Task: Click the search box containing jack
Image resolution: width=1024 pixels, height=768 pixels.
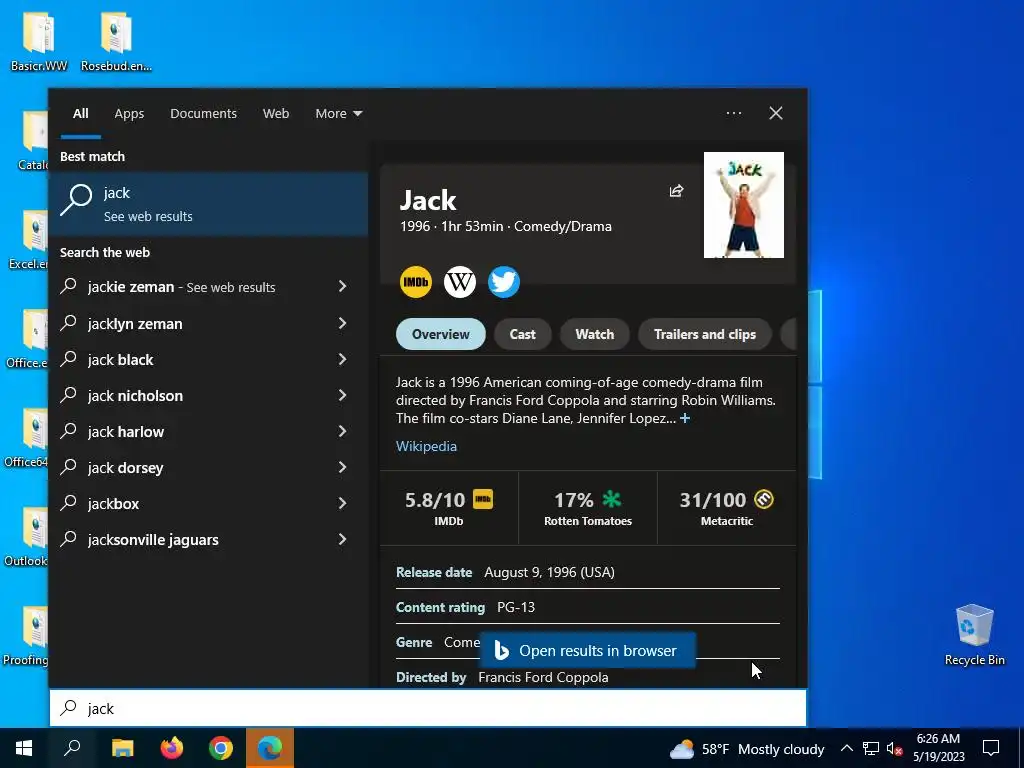Action: point(428,708)
